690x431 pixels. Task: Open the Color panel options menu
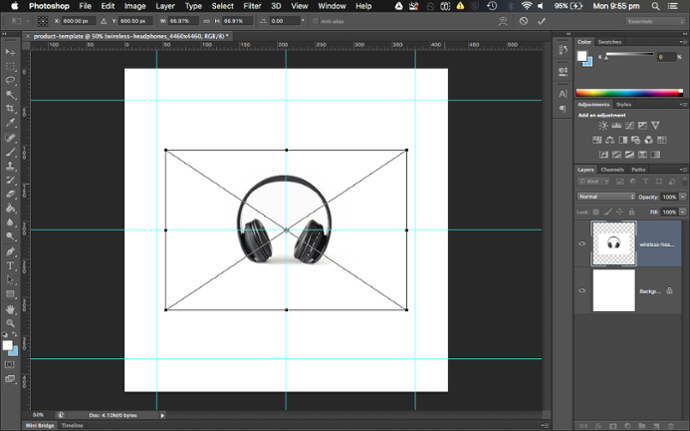(x=683, y=42)
